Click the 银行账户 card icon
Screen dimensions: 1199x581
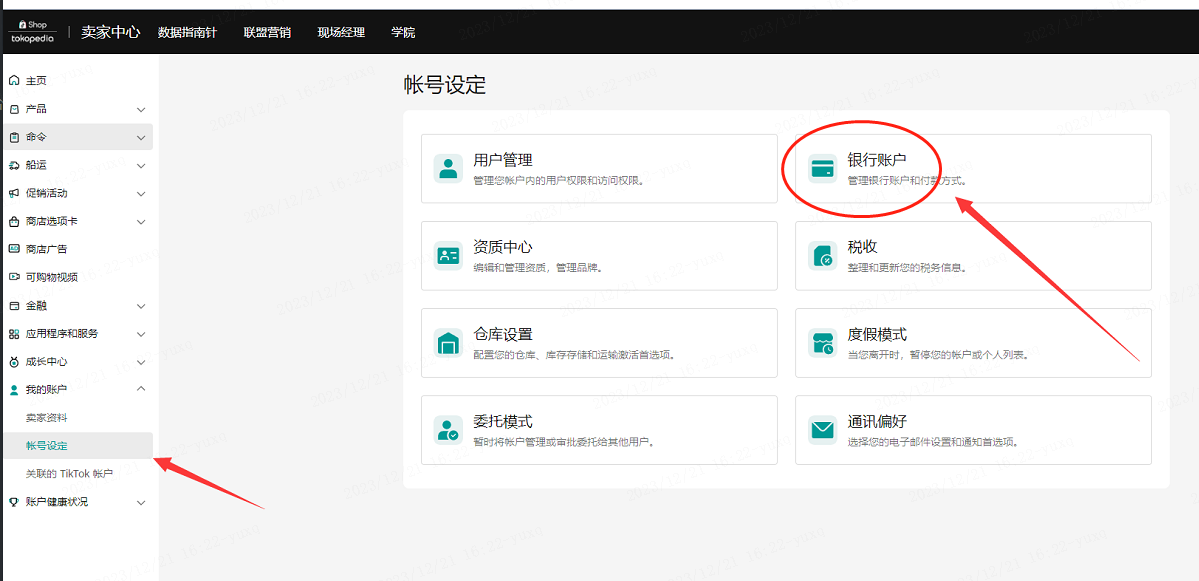pyautogui.click(x=822, y=168)
